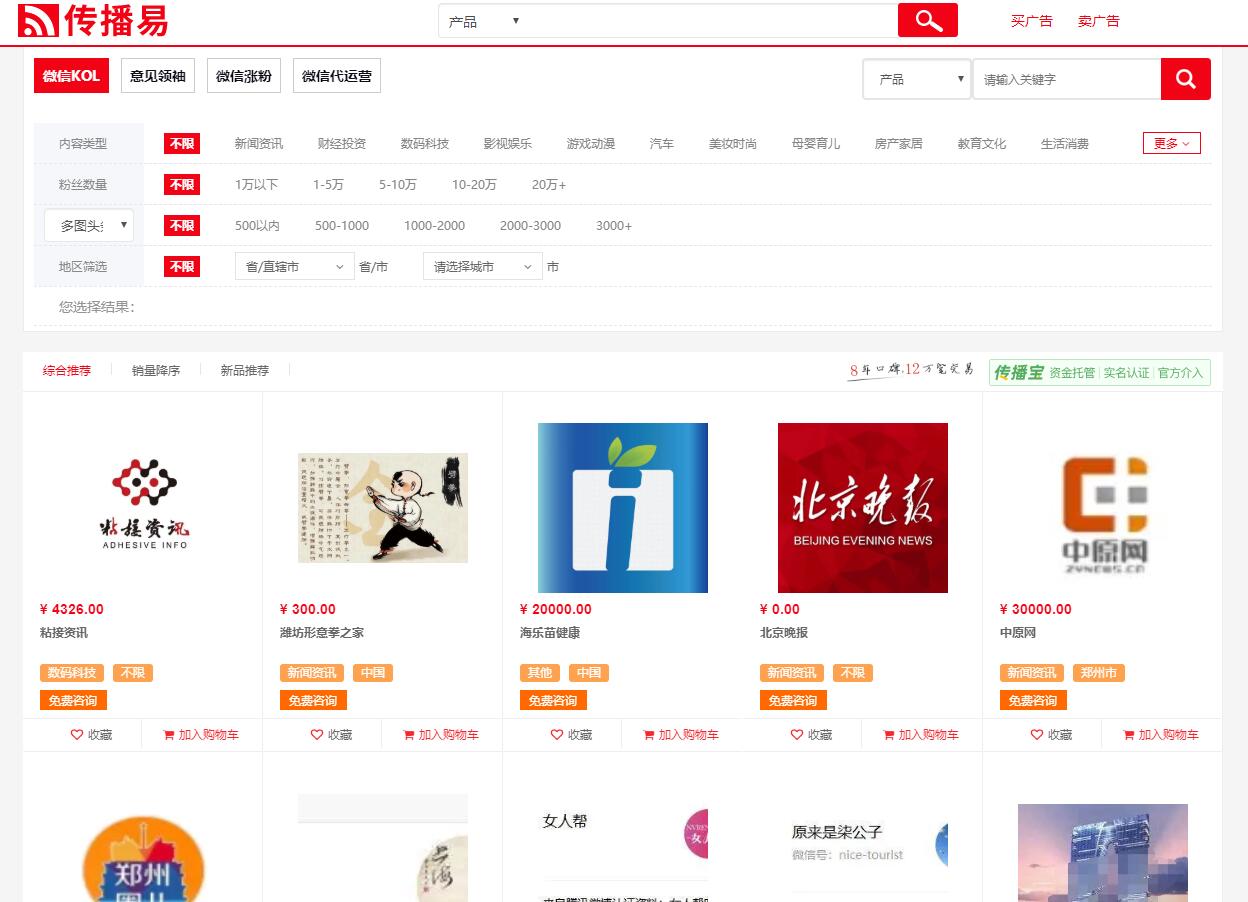The width and height of the screenshot is (1248, 902).
Task: Add 粘接资讯 to shopping cart
Action: pyautogui.click(x=201, y=735)
